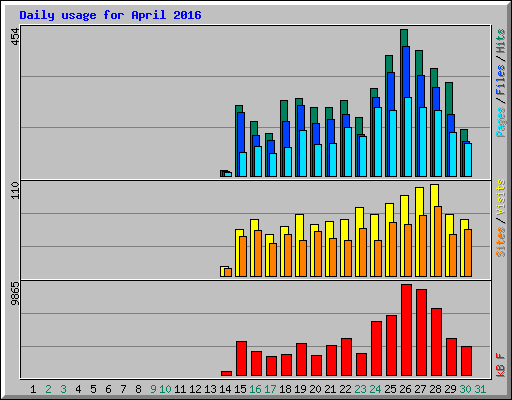Select the 110 visits axis maximum label
512x400 pixels.
[15, 190]
